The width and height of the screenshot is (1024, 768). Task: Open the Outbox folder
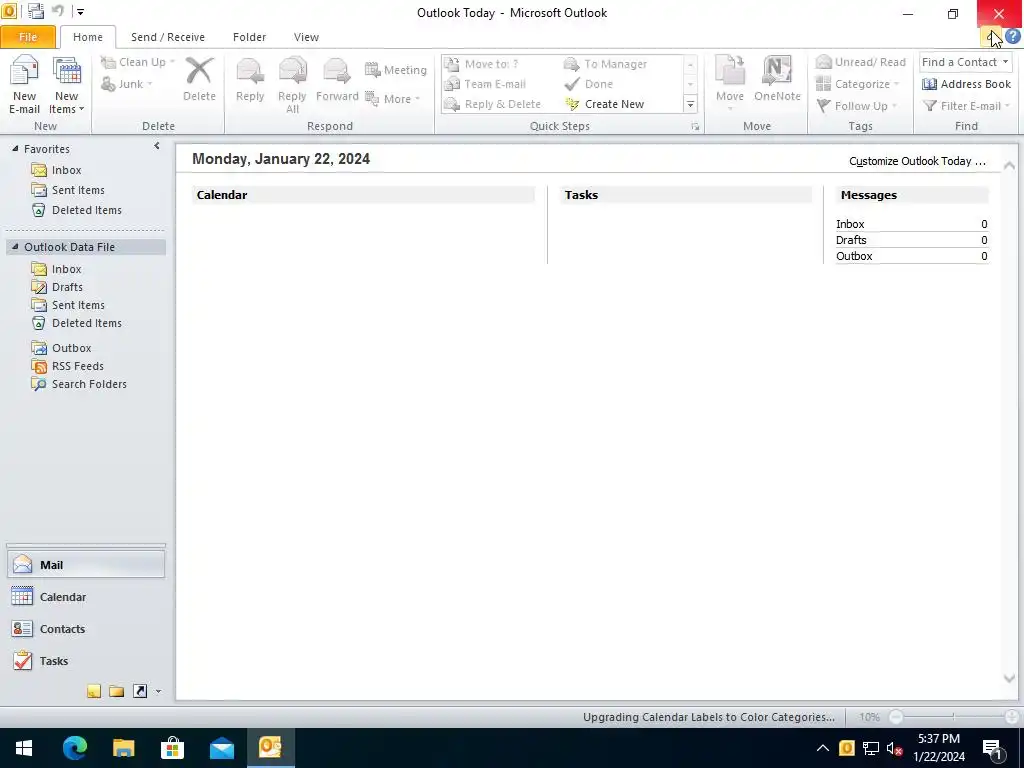[x=62, y=348]
